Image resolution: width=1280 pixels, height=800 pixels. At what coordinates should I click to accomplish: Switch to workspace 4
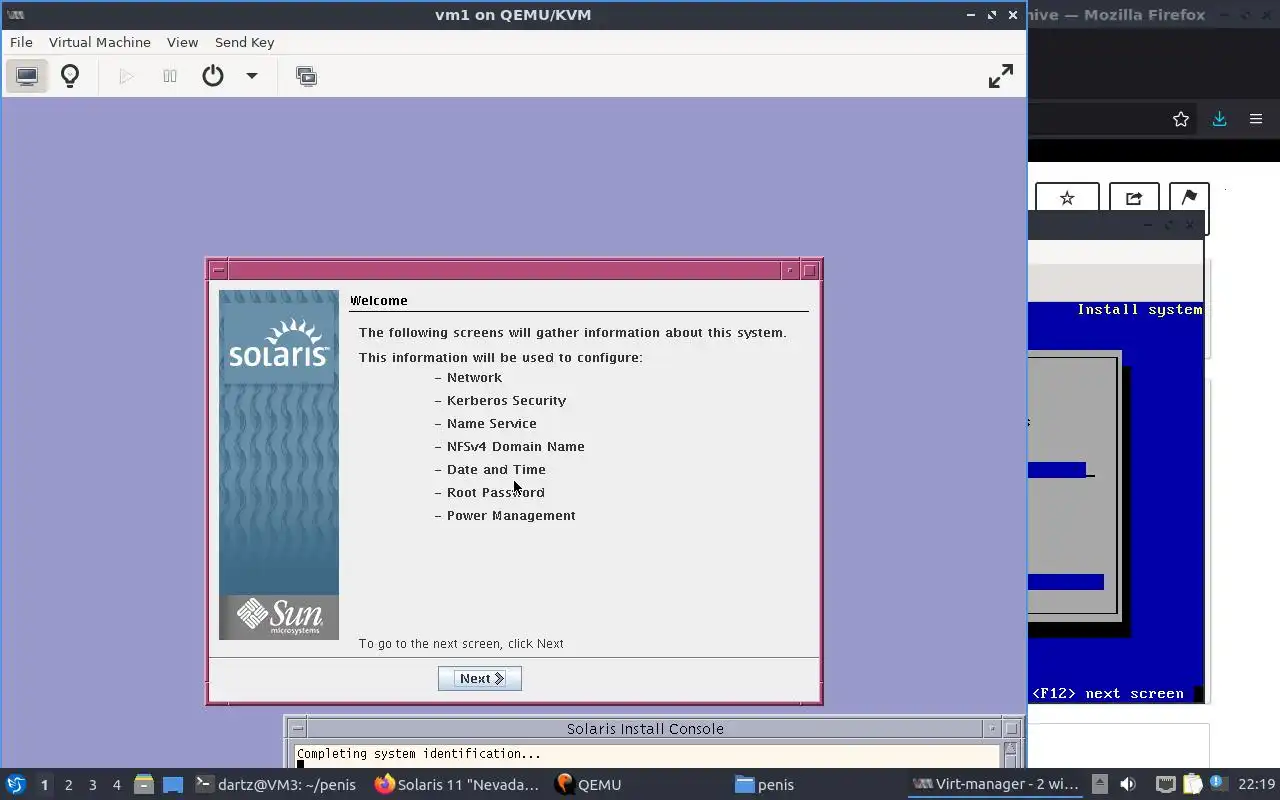116,785
